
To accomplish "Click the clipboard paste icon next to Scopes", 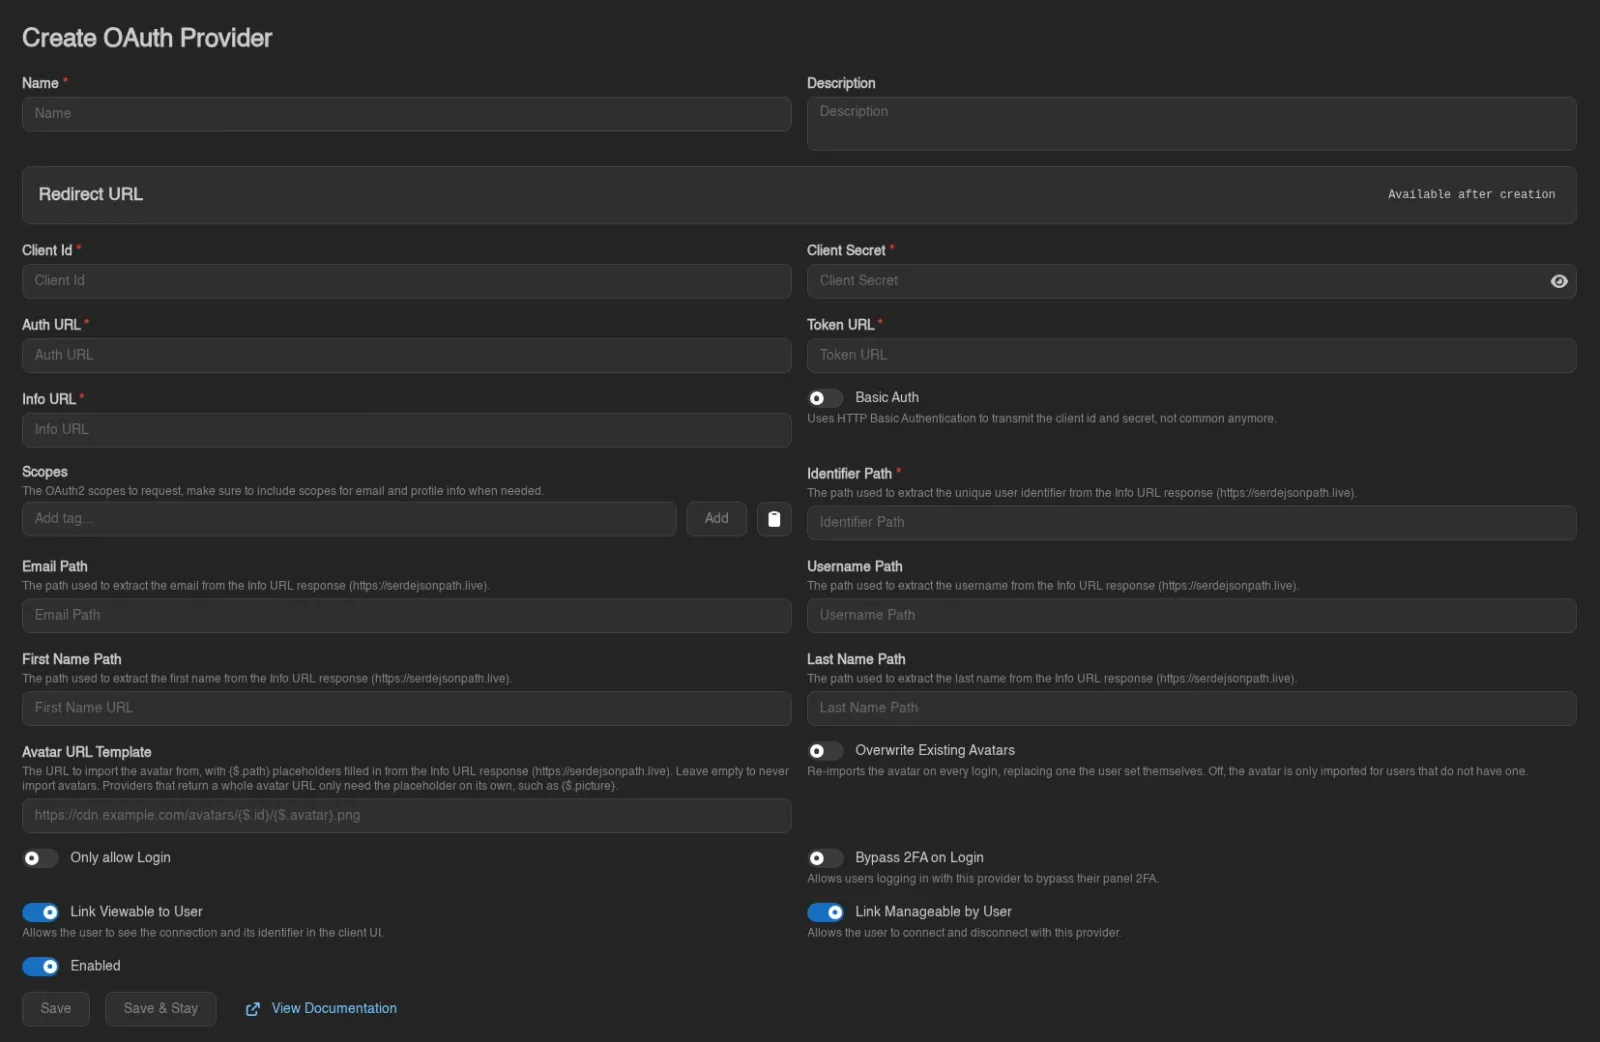I will coord(774,519).
